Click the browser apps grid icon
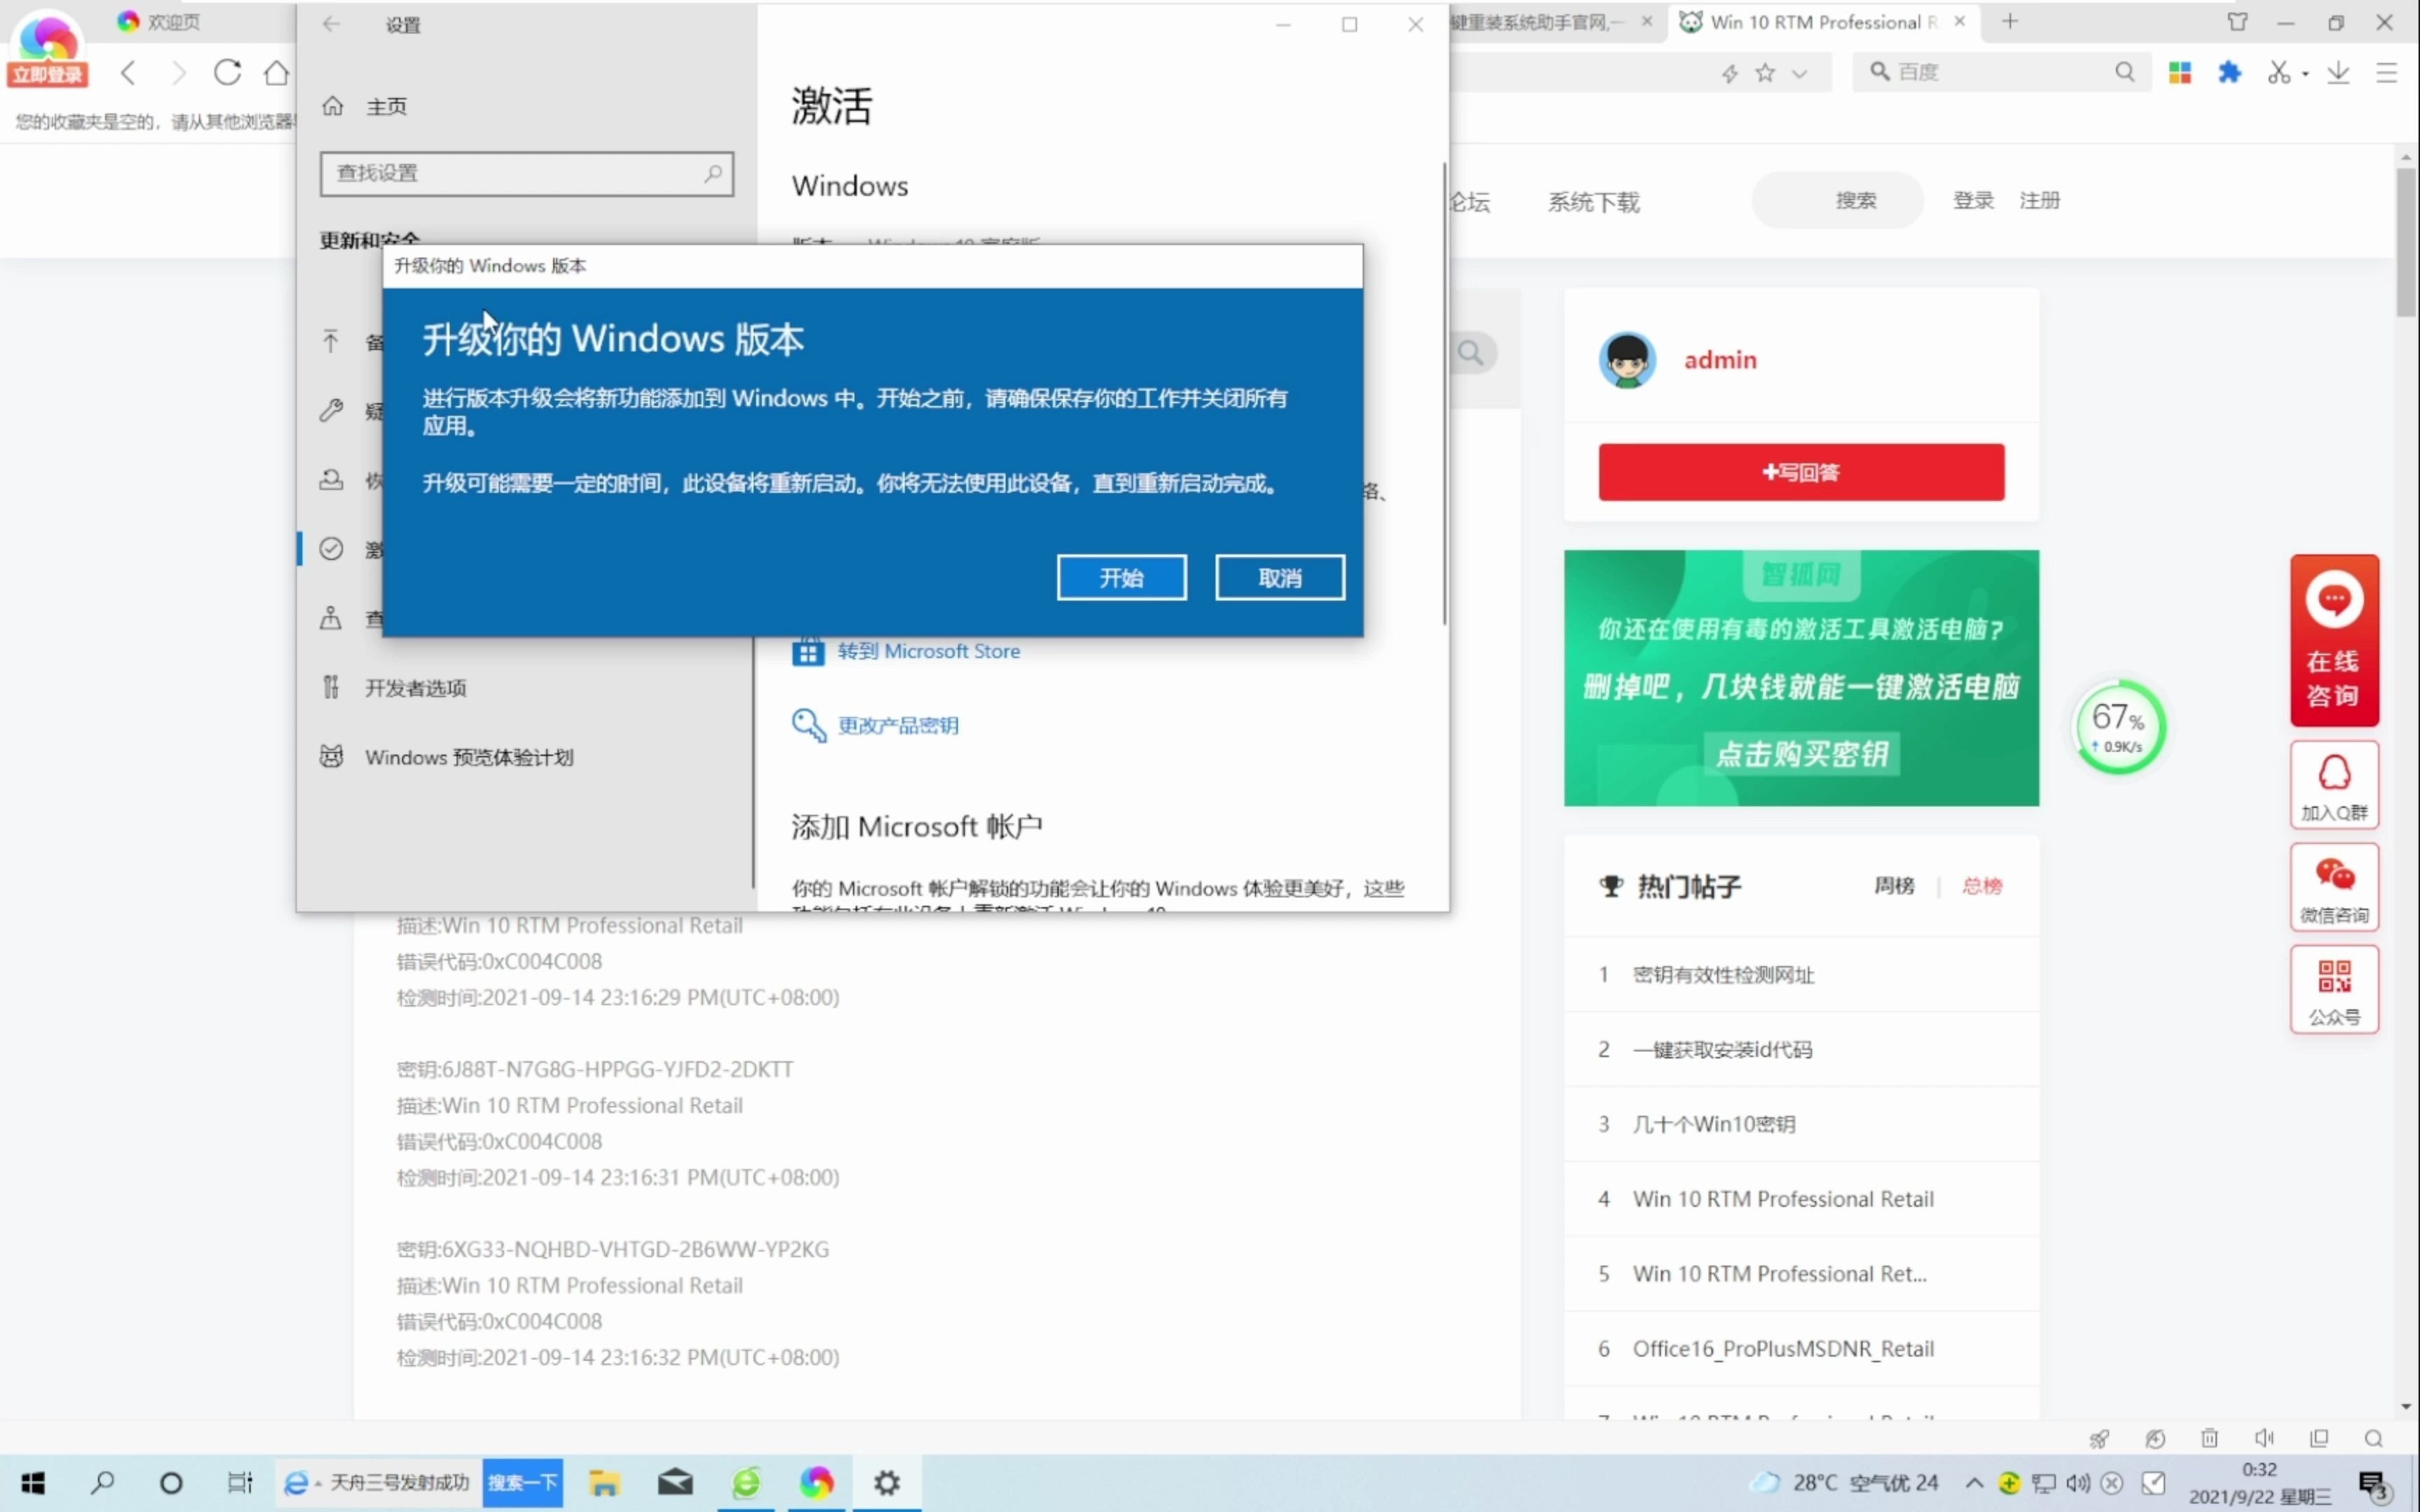The image size is (2420, 1512). coord(2180,72)
